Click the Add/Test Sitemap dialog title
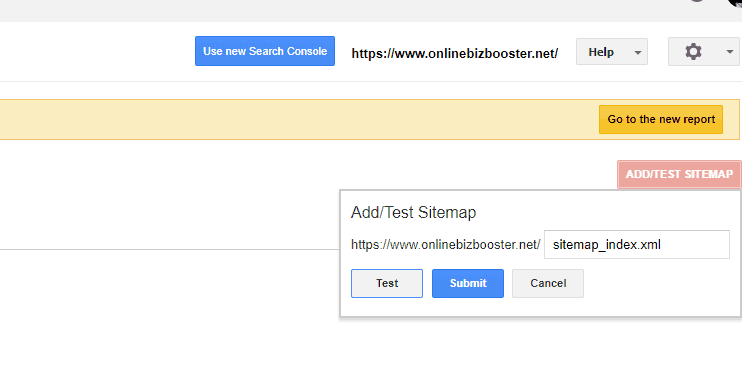742x370 pixels. tap(413, 213)
